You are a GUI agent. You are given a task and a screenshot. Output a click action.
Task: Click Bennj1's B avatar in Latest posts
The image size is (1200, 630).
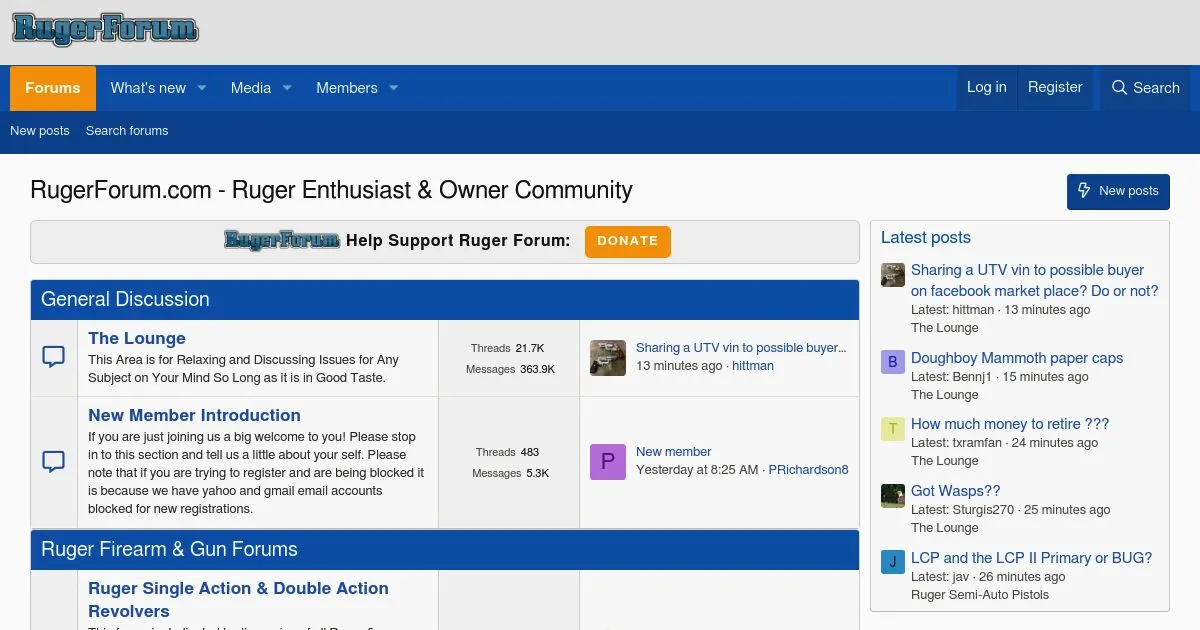pos(892,362)
